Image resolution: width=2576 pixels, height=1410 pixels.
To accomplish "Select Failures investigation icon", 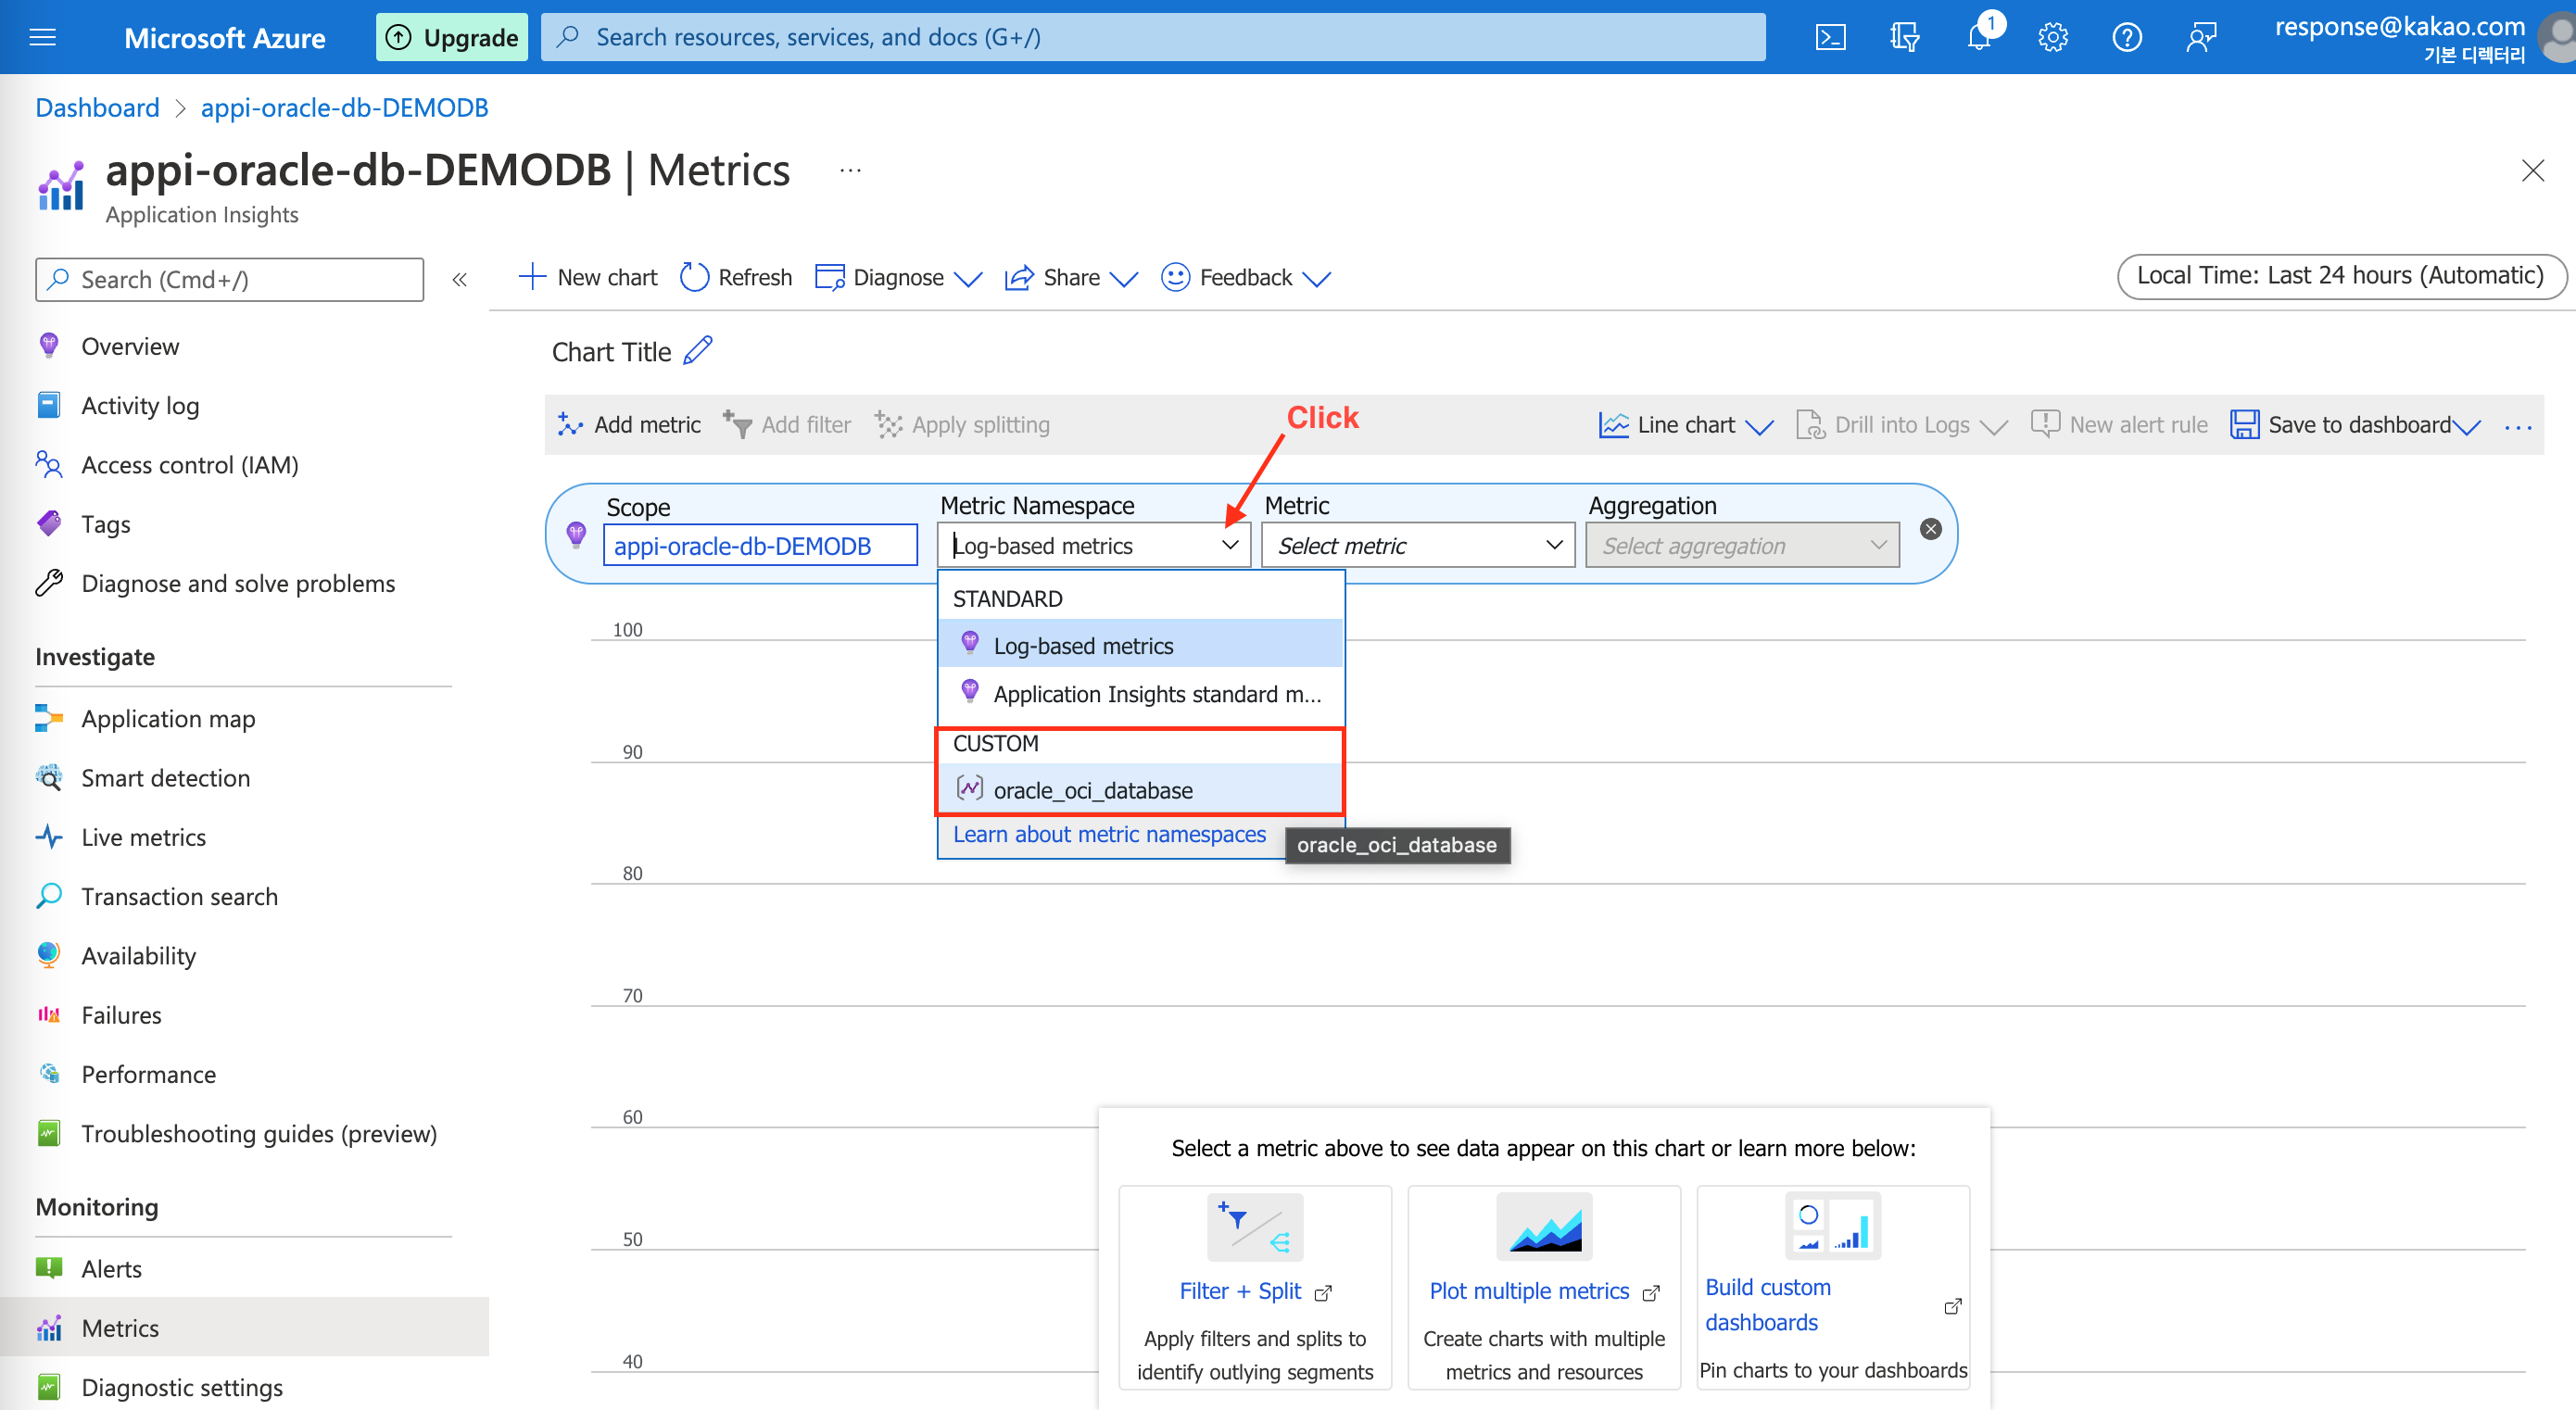I will pos(47,1013).
